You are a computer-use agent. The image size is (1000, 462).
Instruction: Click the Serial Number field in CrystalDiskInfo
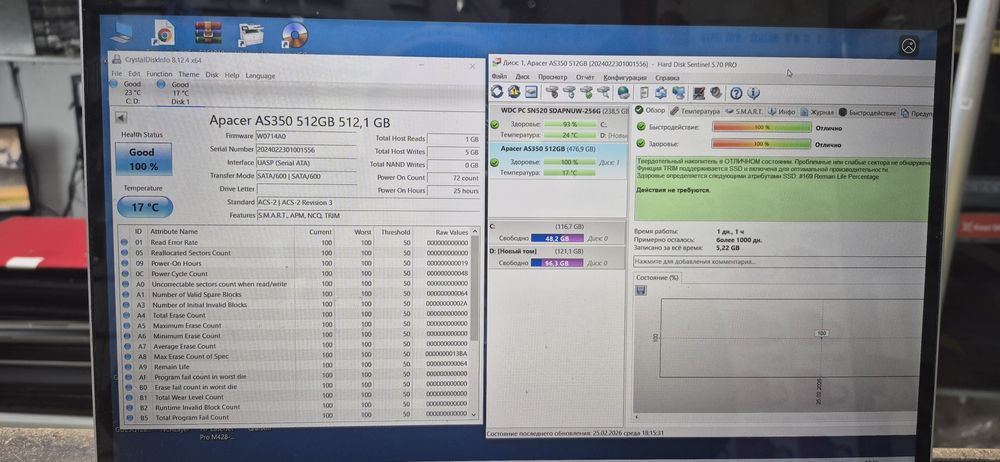(x=306, y=149)
